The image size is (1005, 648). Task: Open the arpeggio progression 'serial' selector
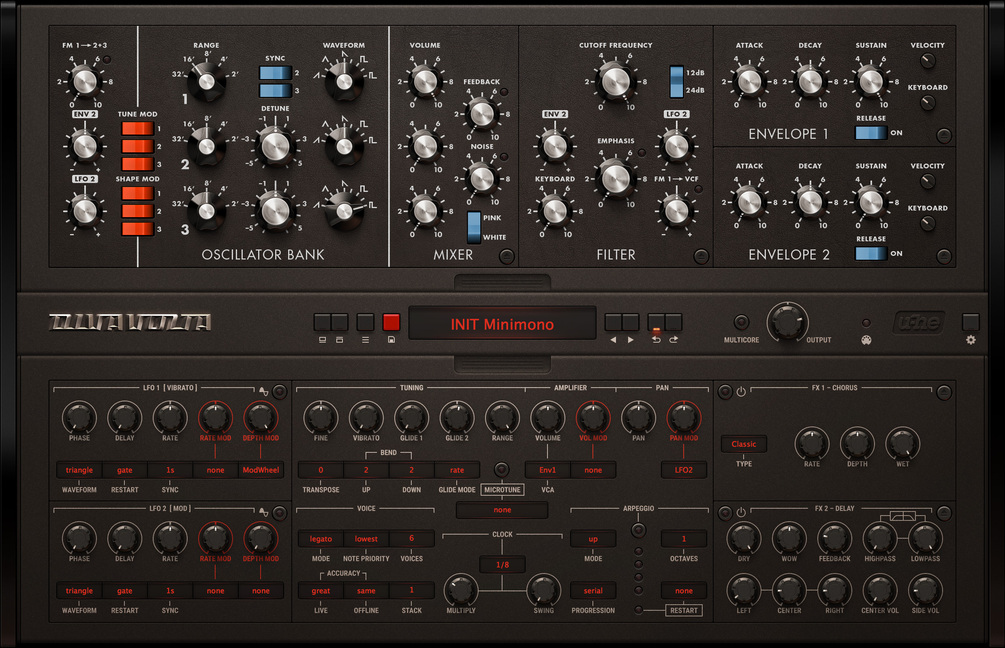[593, 591]
